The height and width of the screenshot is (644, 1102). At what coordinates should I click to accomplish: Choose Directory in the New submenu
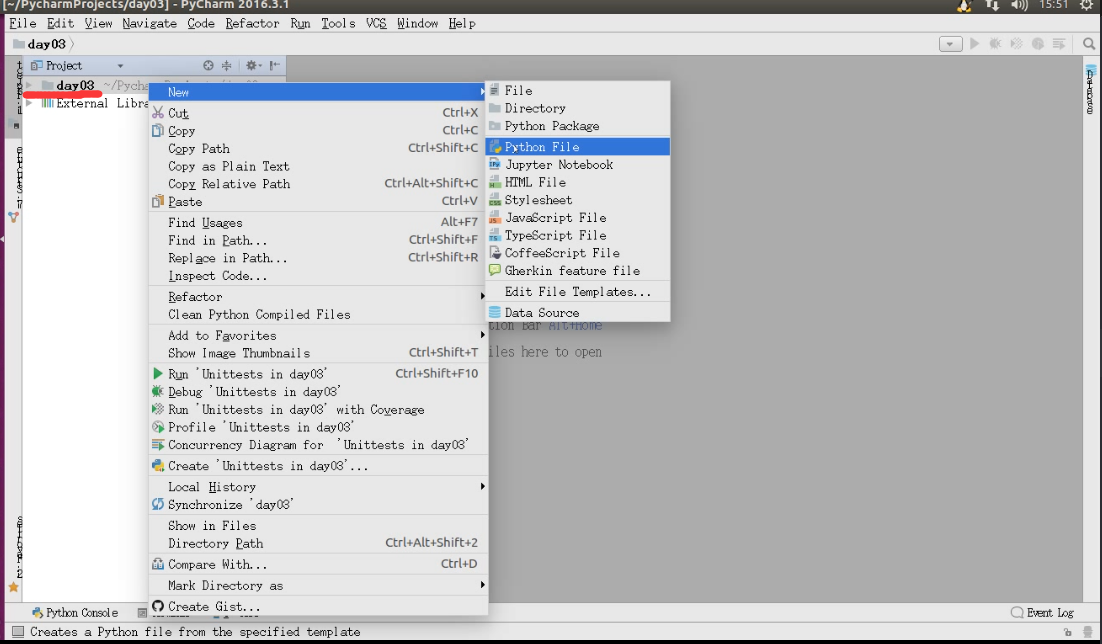577,108
